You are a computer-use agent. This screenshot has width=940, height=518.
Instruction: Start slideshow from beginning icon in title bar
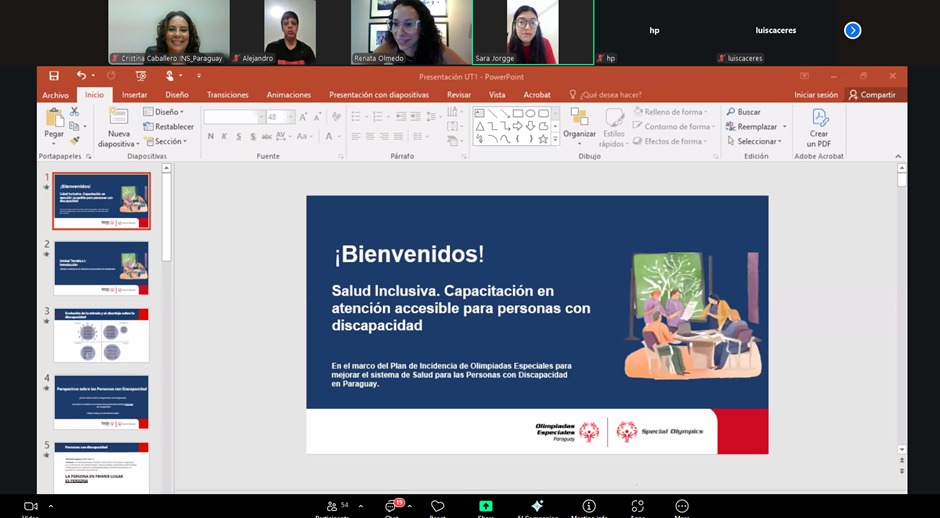click(141, 76)
